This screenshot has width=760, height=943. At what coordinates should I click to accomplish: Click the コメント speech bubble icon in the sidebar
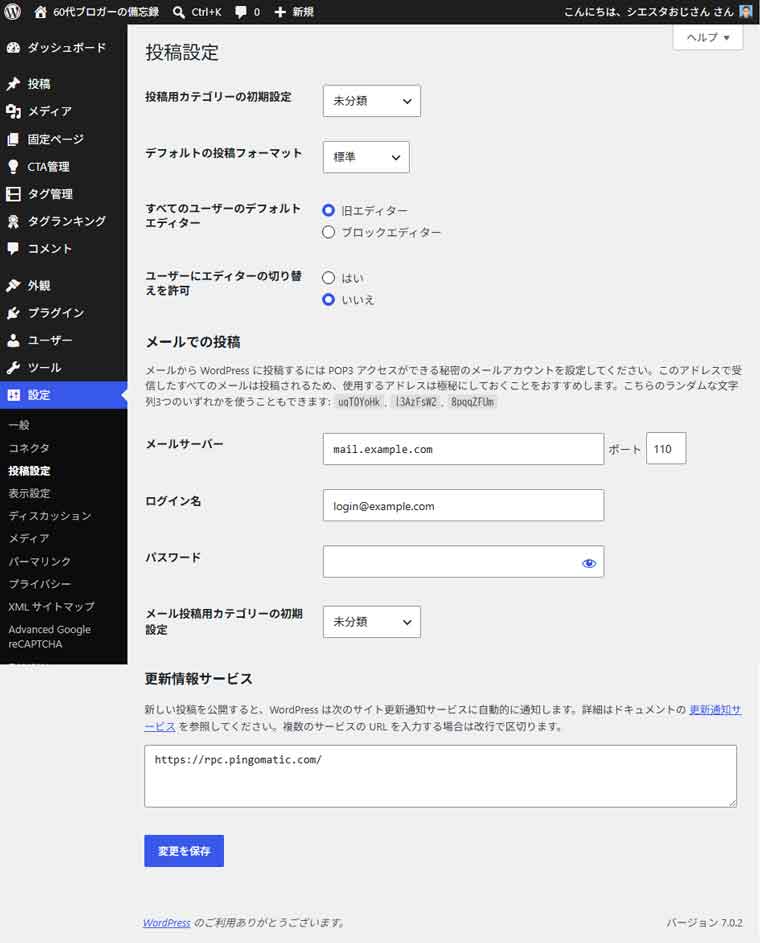tap(13, 248)
